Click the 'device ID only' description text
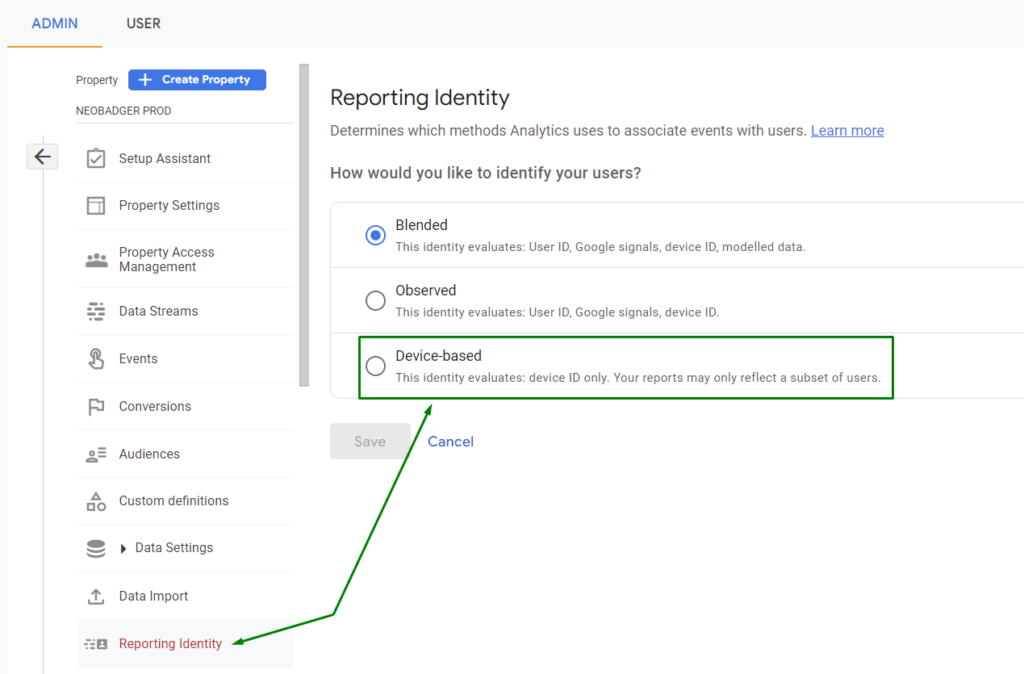The image size is (1024, 674). [637, 377]
